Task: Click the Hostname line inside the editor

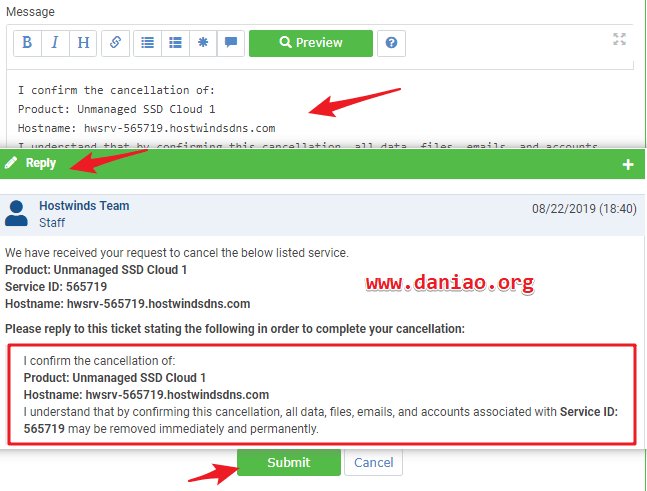Action: [146, 128]
